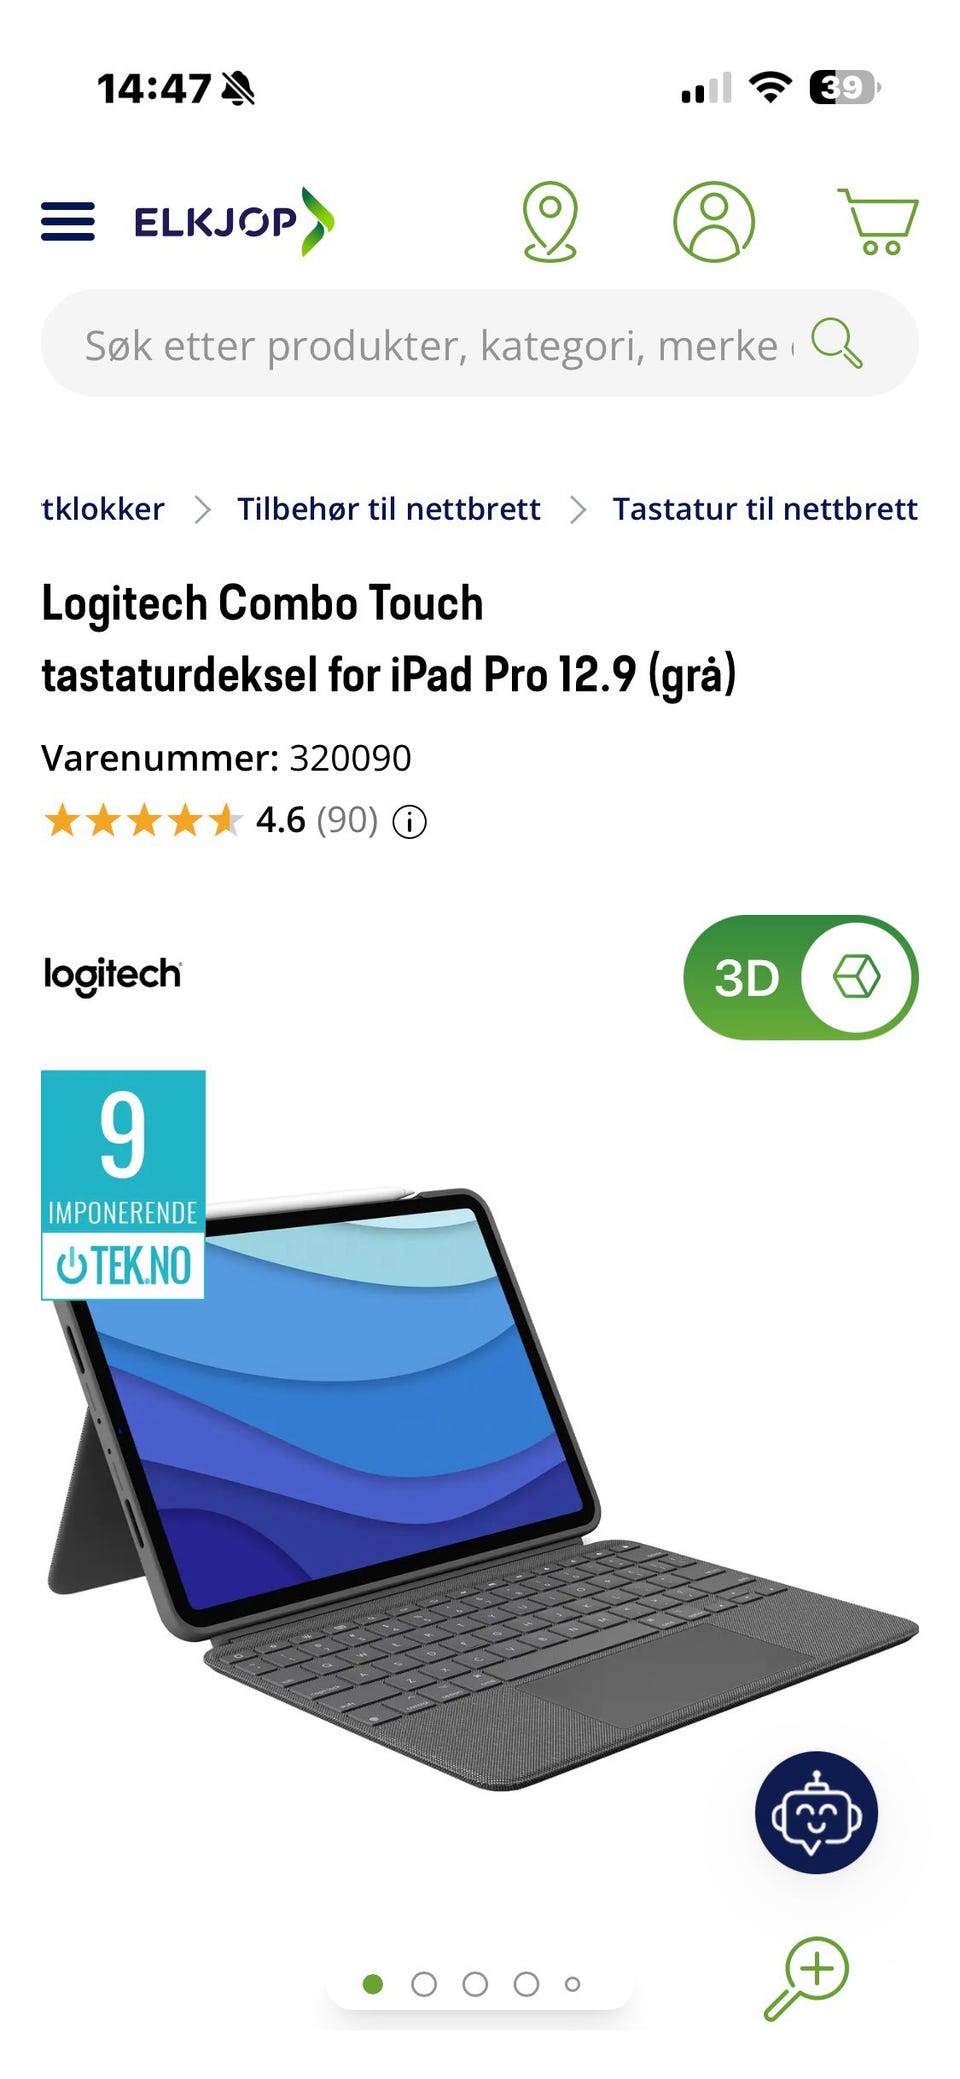Select the first image carousel dot

click(373, 1984)
